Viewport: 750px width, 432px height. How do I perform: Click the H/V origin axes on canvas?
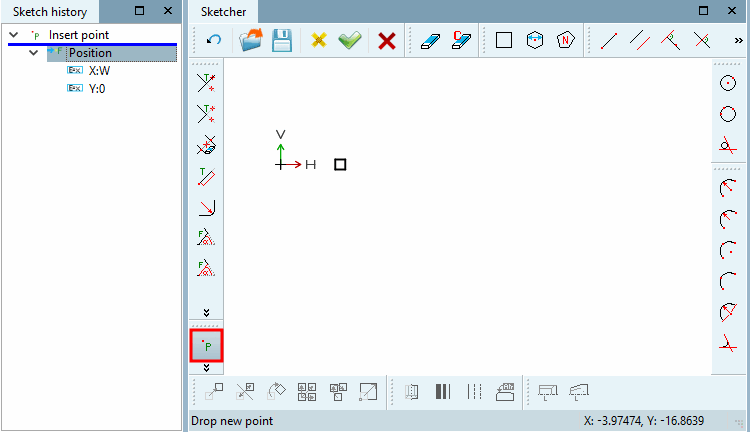point(295,149)
